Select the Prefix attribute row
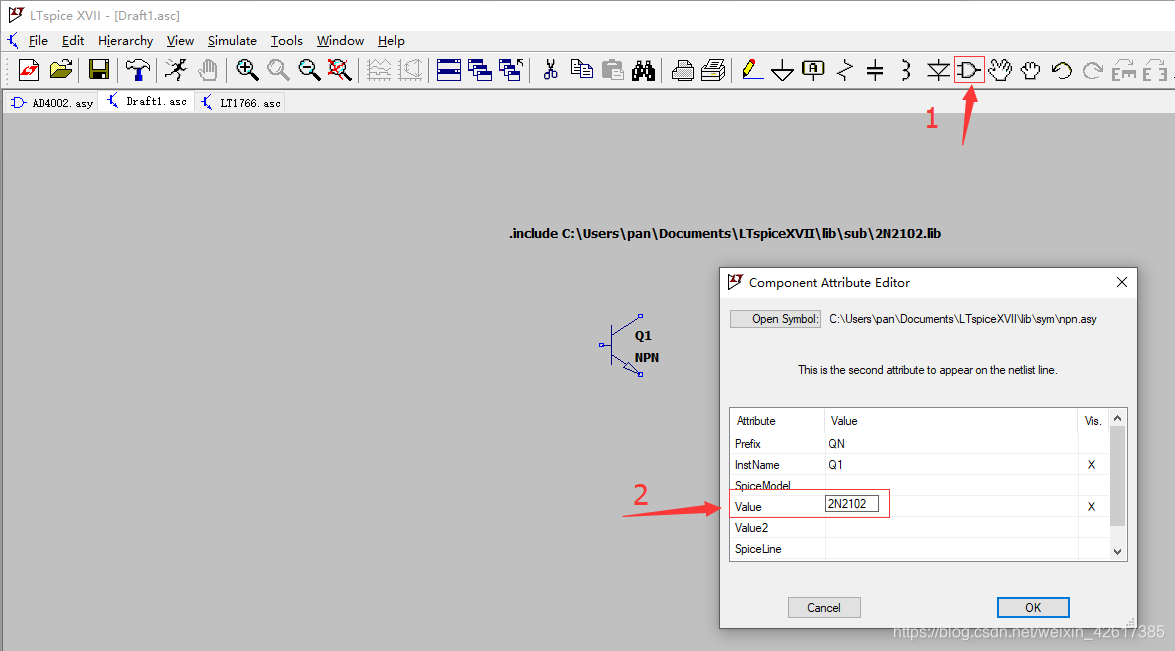1175x651 pixels. click(919, 443)
